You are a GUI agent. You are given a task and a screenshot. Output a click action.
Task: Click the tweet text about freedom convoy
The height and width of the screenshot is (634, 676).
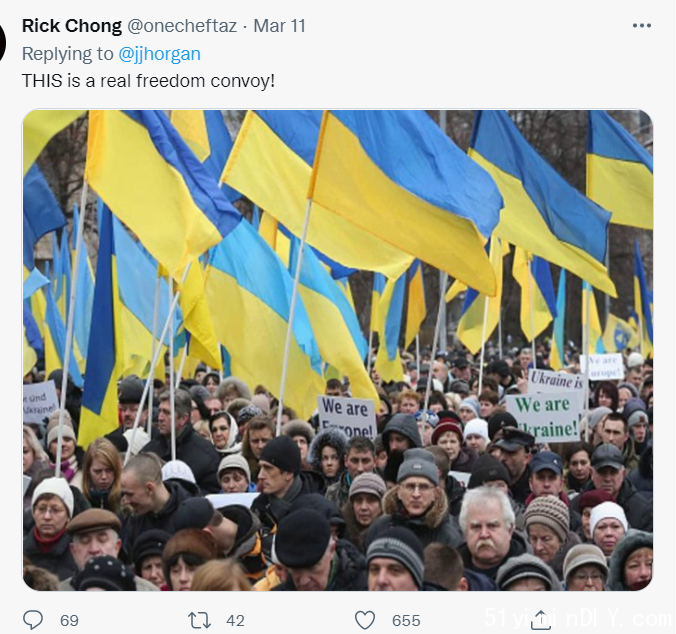(x=148, y=81)
